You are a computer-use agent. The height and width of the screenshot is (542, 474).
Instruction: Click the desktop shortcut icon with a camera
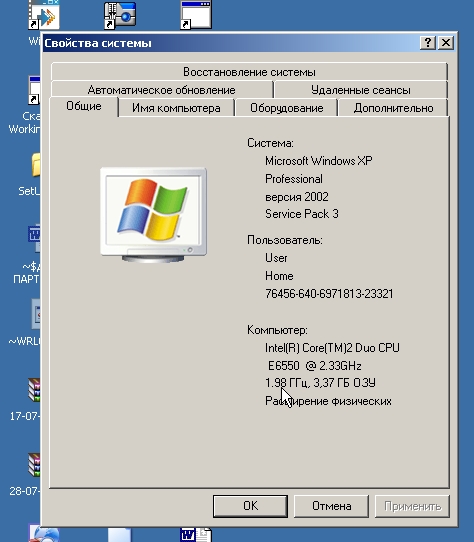120,15
